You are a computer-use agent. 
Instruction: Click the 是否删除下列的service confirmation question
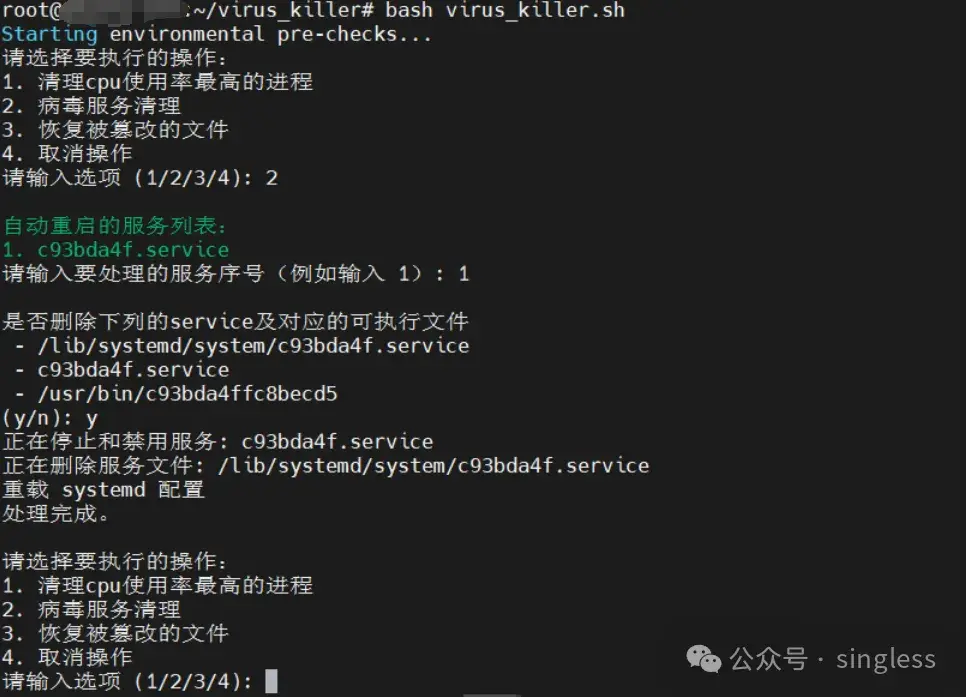[235, 321]
